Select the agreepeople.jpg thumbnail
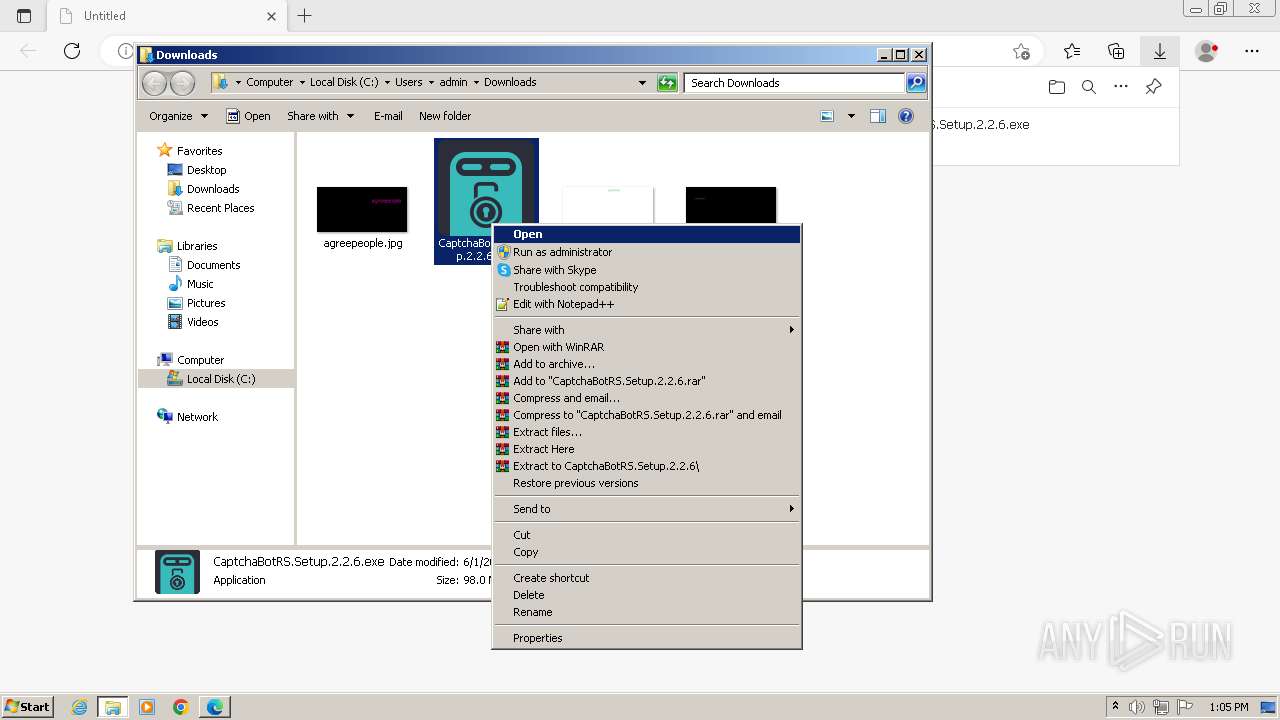This screenshot has height=720, width=1280. click(x=362, y=210)
